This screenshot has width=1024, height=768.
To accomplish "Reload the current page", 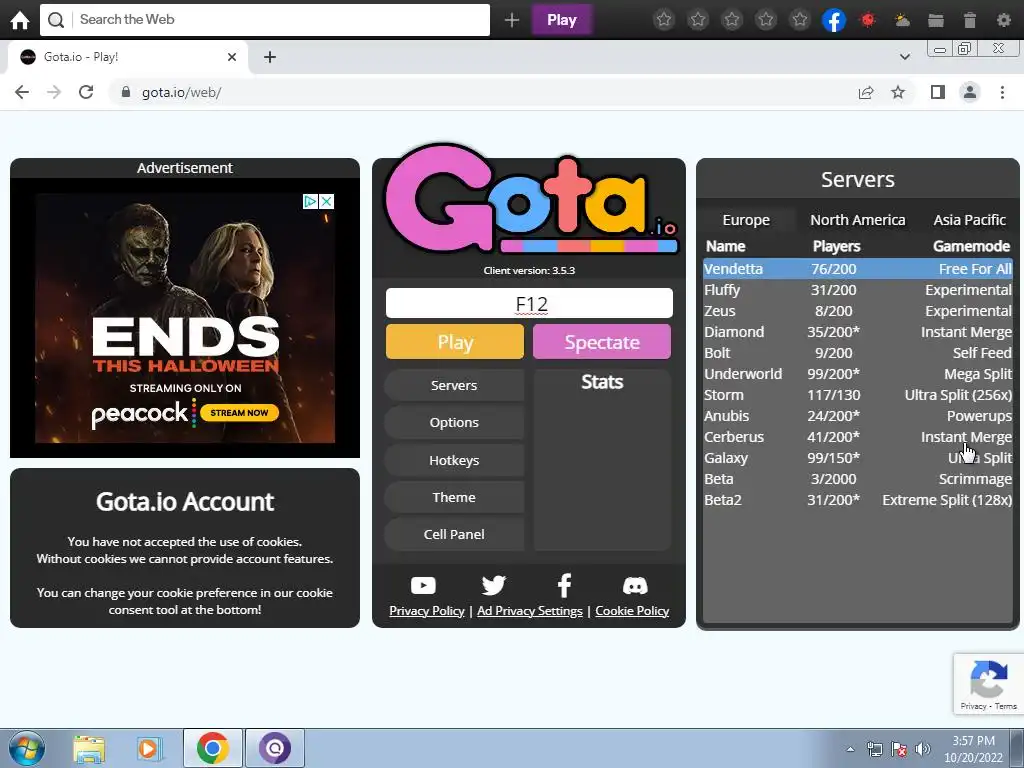I will pos(86,92).
